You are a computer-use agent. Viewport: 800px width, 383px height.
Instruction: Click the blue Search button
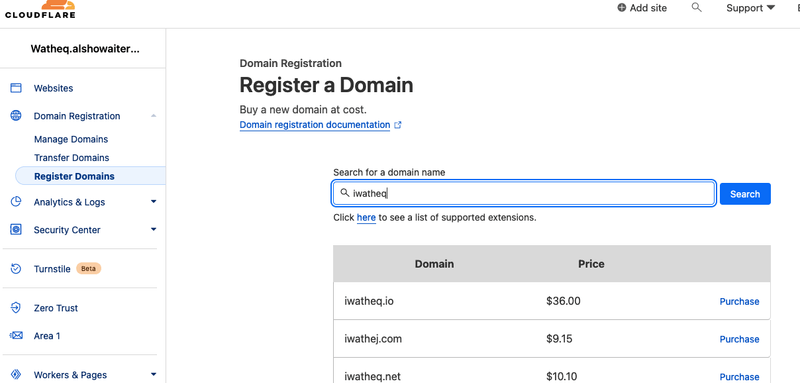pos(745,194)
